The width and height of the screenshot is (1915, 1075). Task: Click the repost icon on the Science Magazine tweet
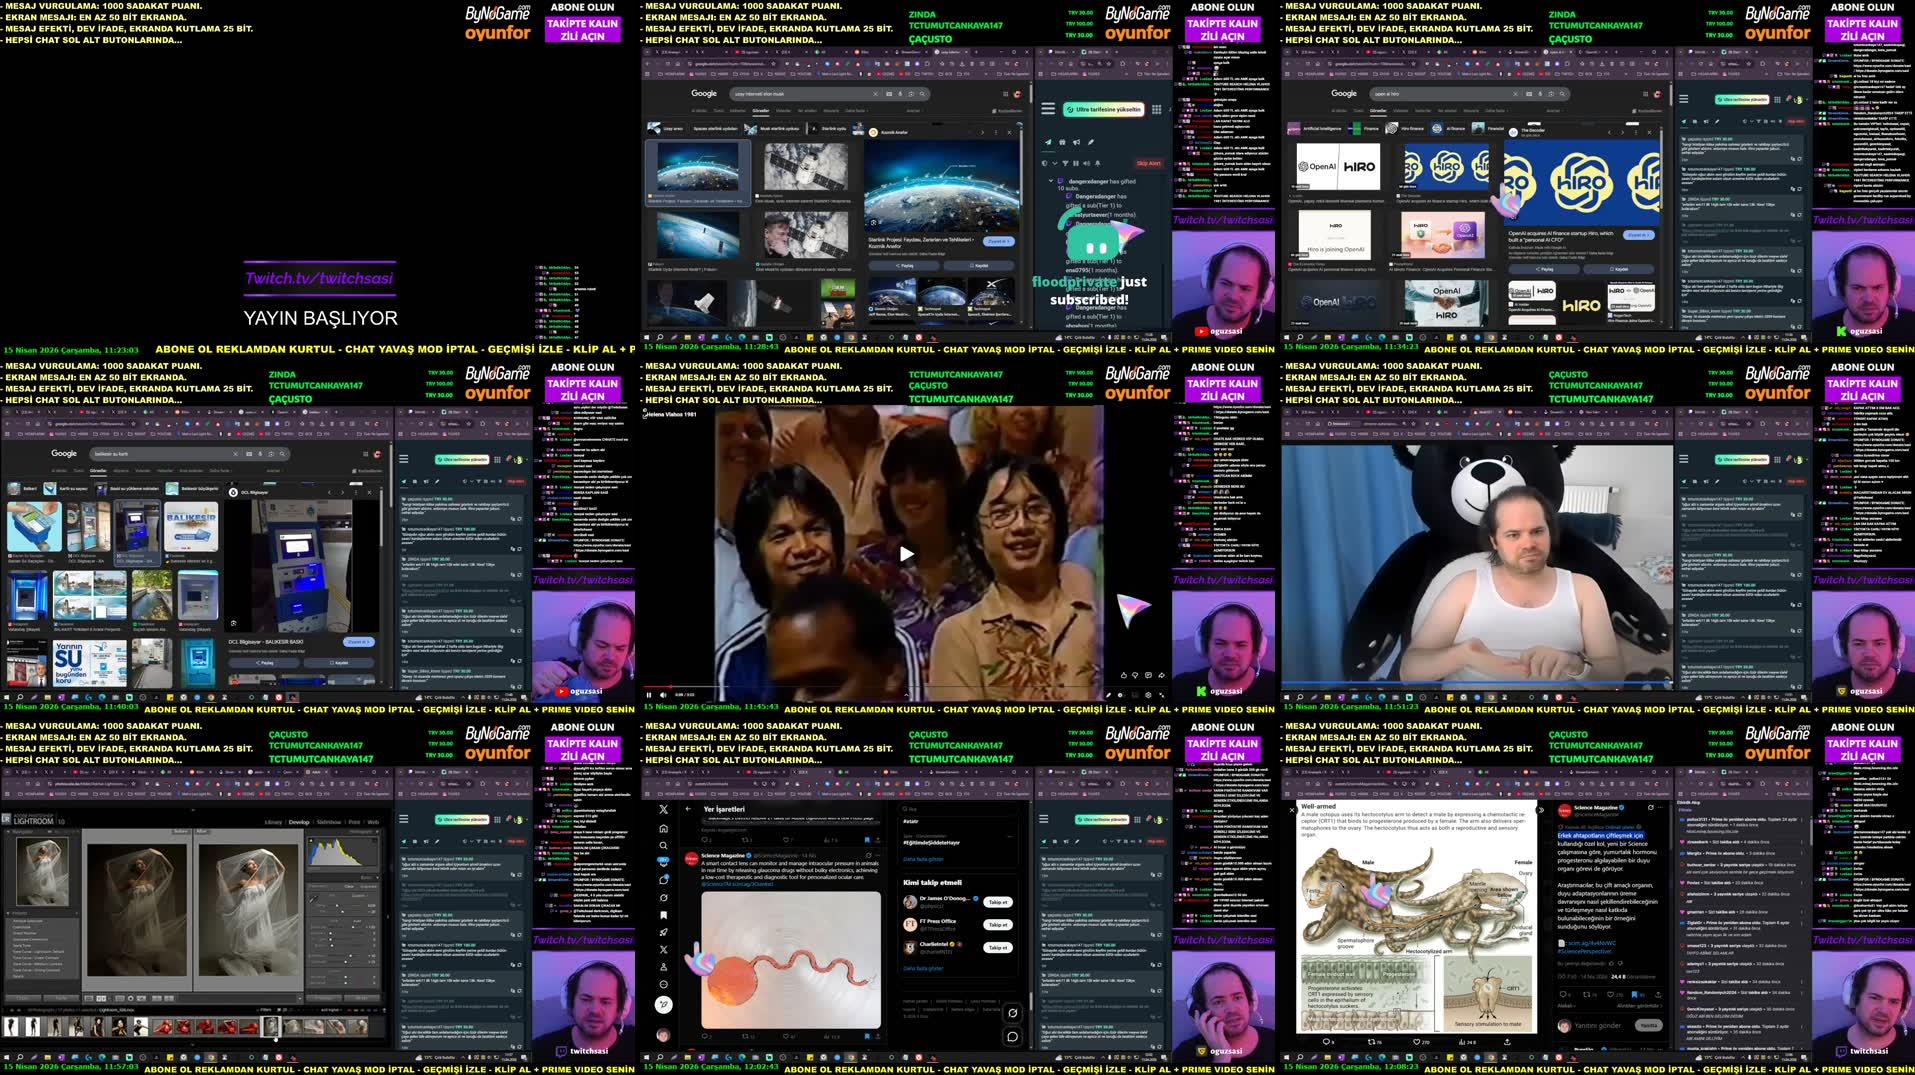tap(745, 1036)
